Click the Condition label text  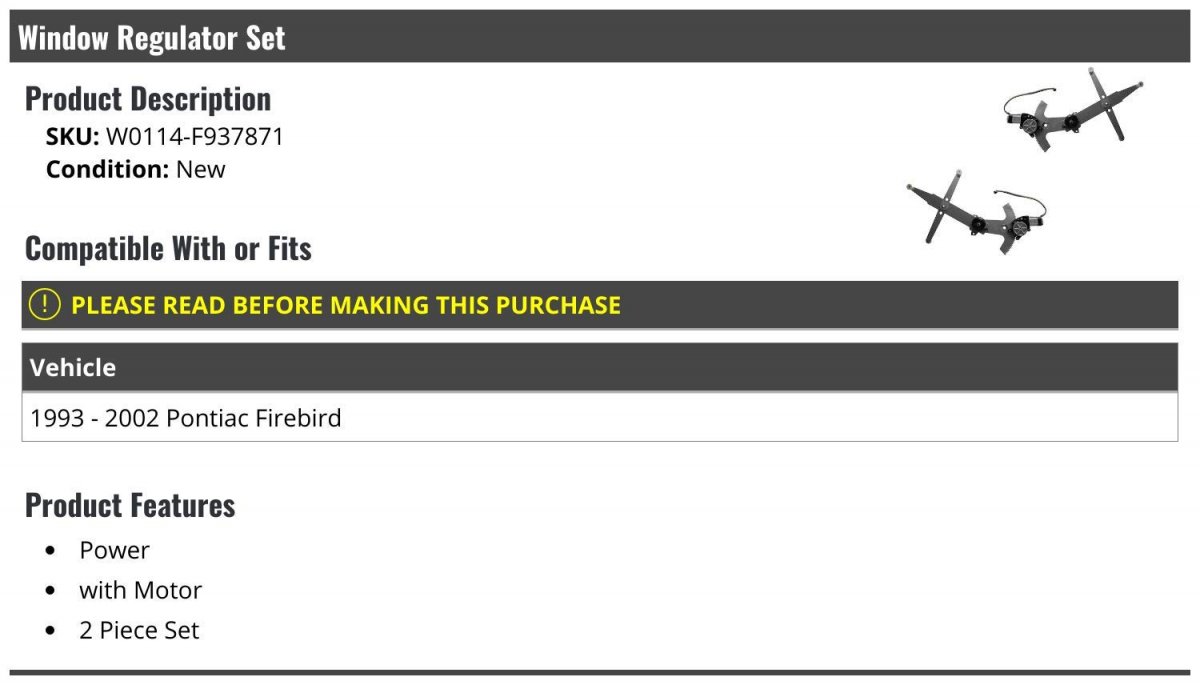(108, 169)
